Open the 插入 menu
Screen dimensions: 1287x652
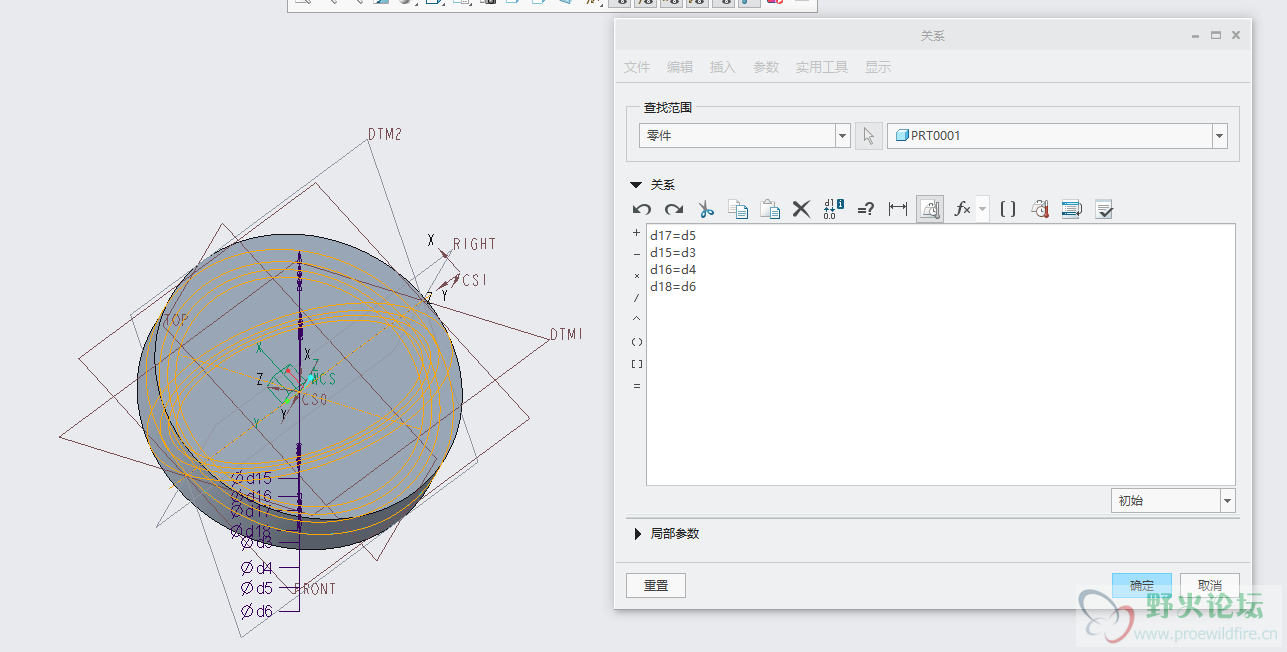coord(723,67)
